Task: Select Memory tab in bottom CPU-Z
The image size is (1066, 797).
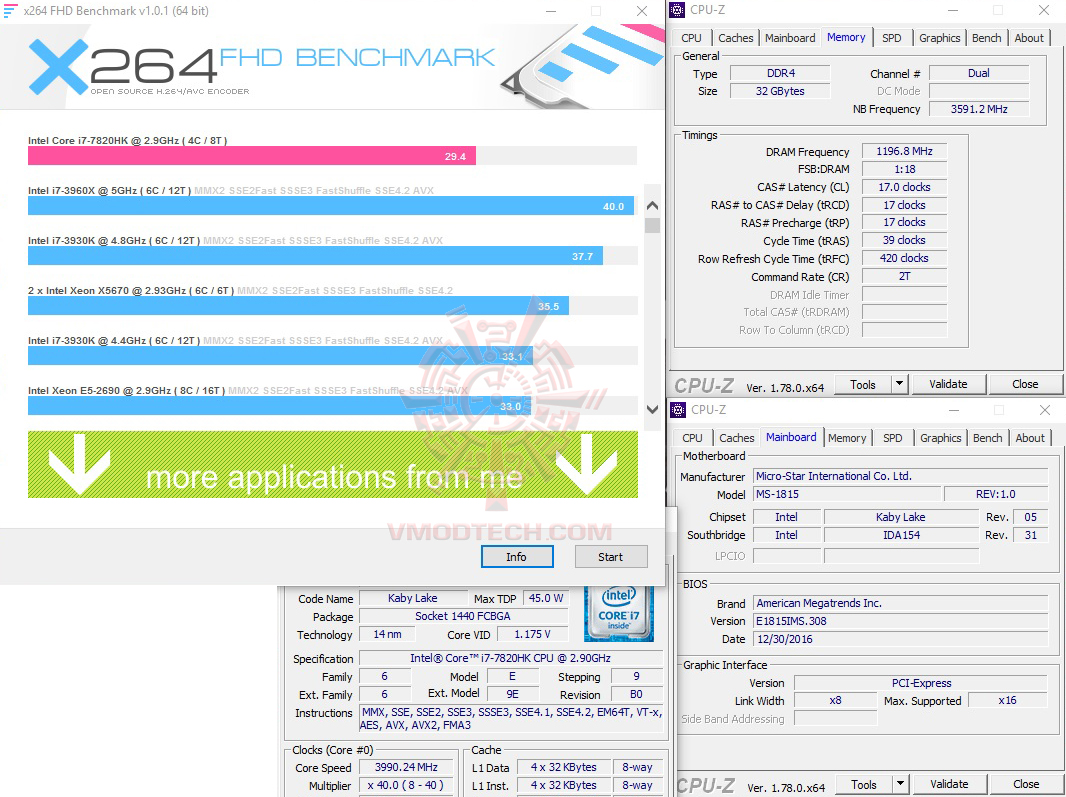Action: pos(847,438)
